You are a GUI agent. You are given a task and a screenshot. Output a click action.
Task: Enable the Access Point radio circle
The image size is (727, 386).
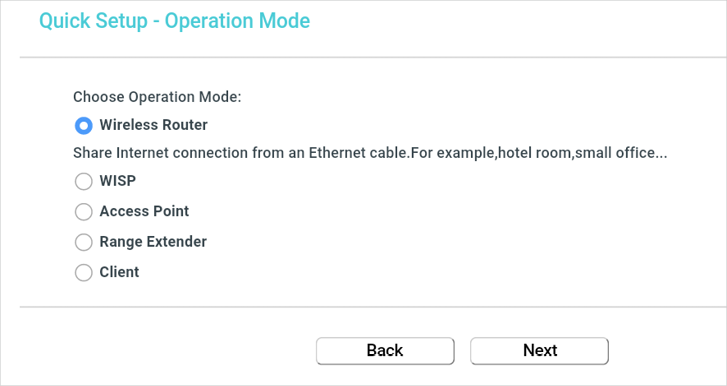pos(83,211)
